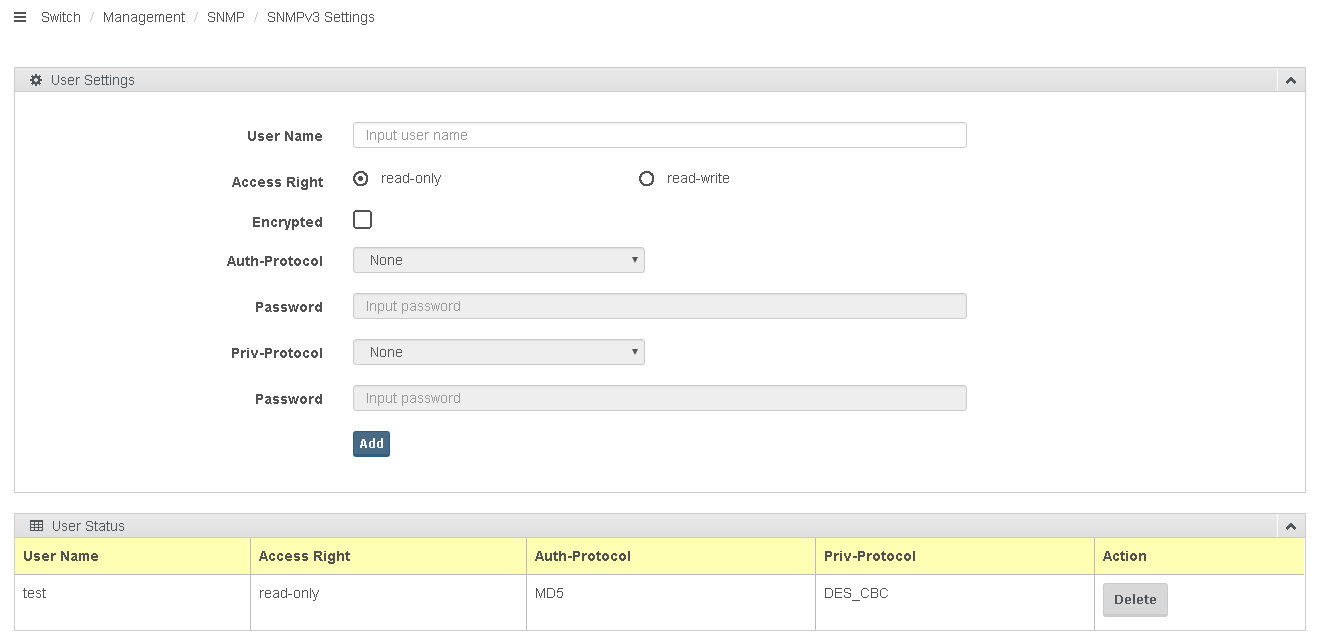Image resolution: width=1319 pixels, height=644 pixels.
Task: Go to Switch in breadcrumb
Action: tap(61, 17)
